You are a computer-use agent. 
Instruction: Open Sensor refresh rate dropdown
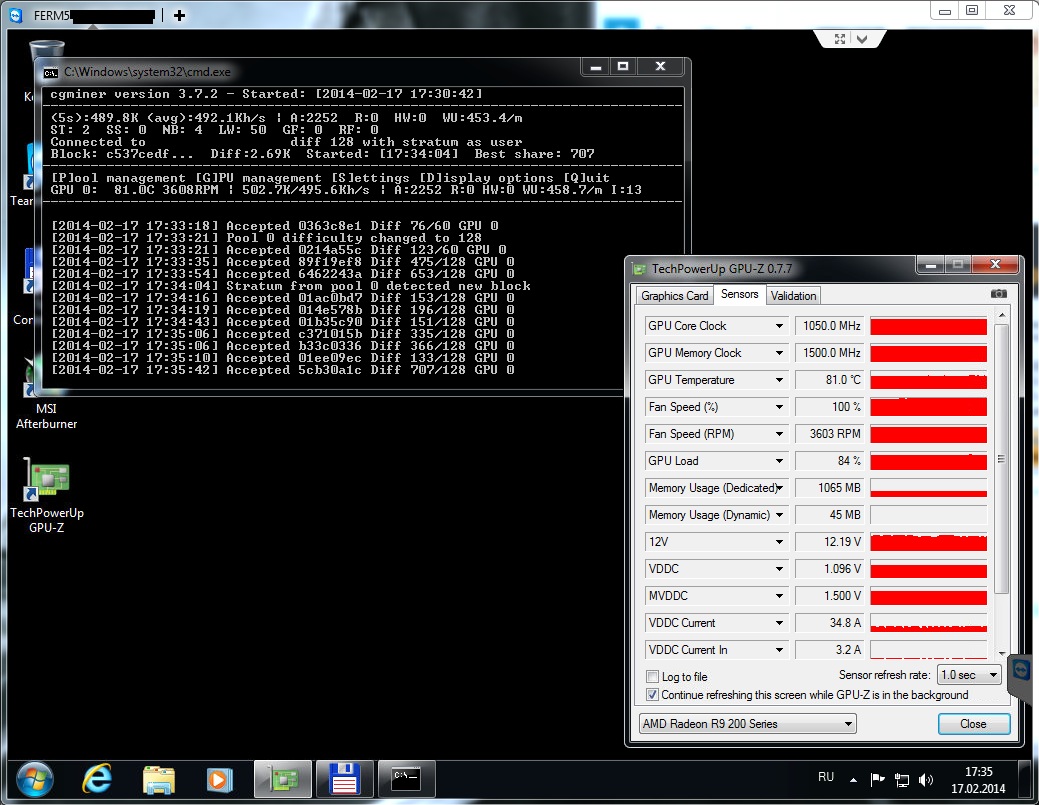click(x=969, y=674)
